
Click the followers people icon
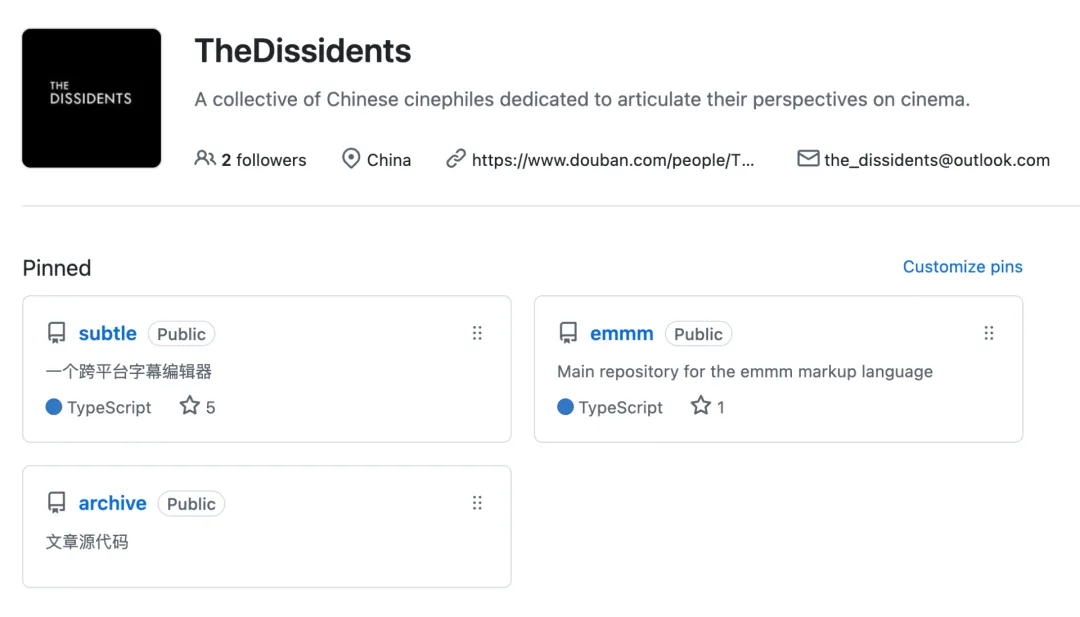click(x=205, y=158)
